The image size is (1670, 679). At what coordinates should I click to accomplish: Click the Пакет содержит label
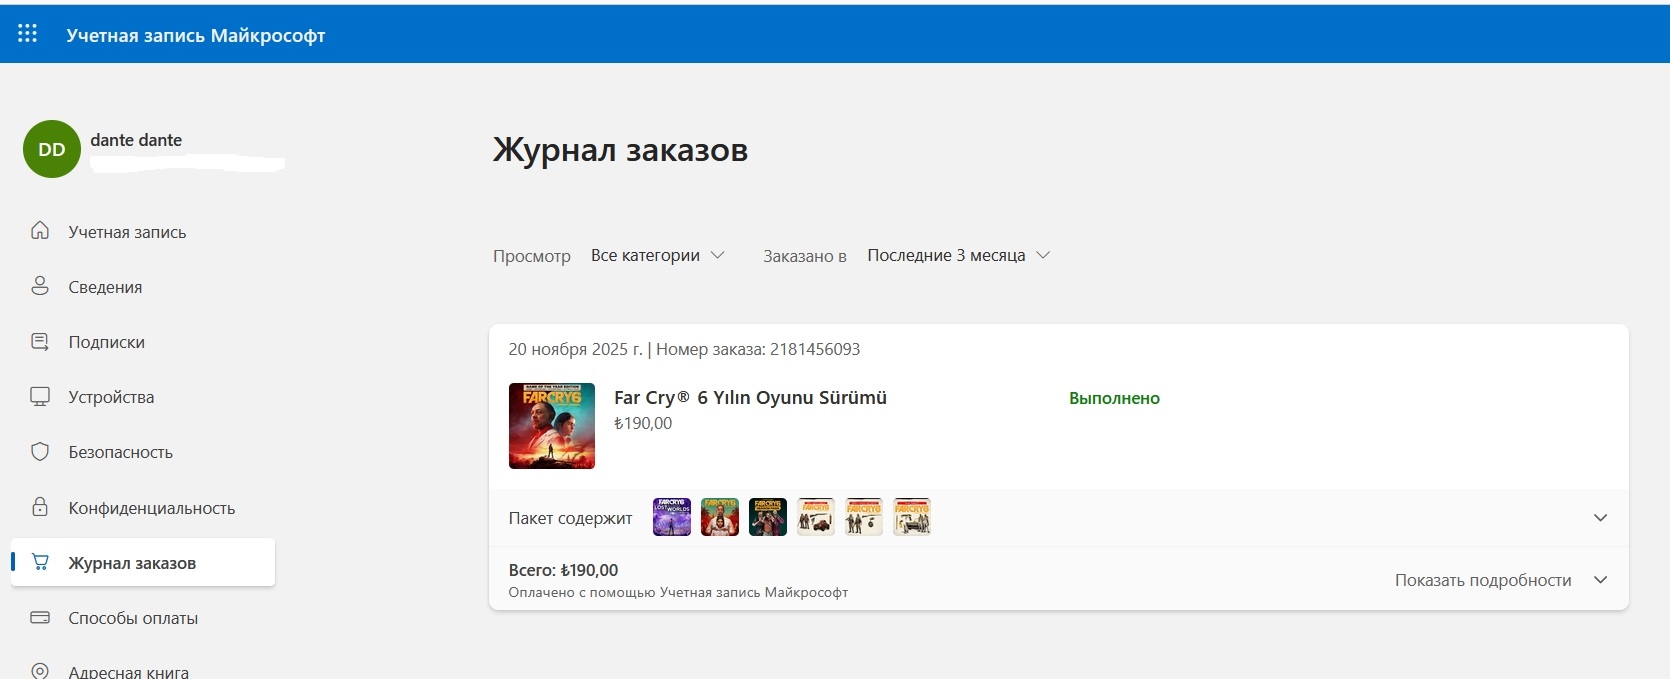coord(570,518)
